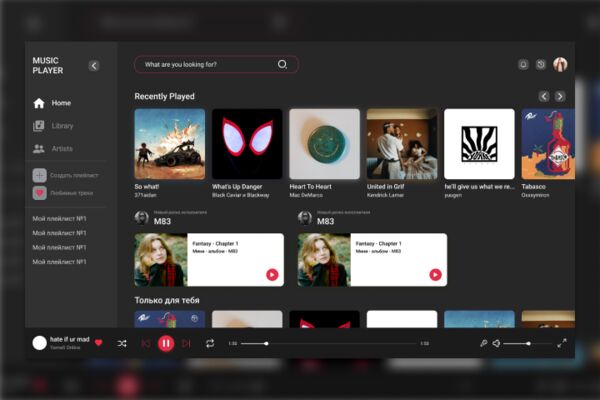Open the 'he'll give us what we re...' cover
600x400 pixels.
479,144
